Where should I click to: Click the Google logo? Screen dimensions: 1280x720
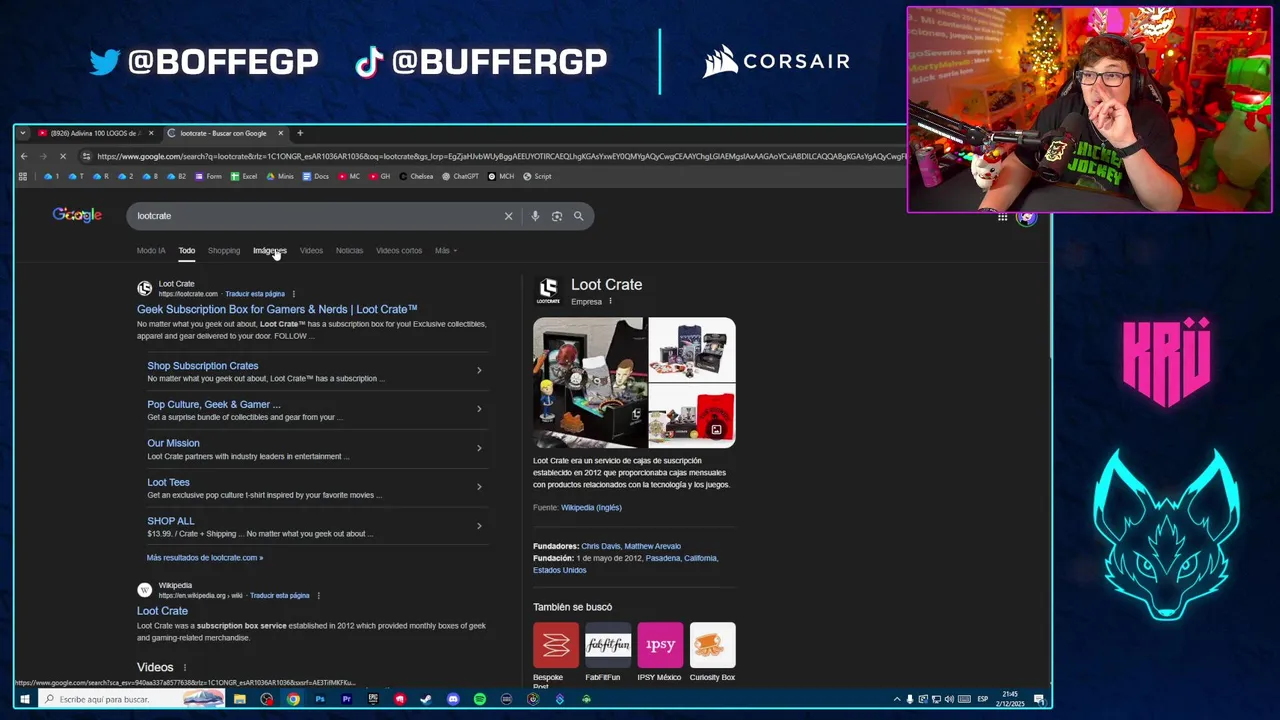[77, 215]
